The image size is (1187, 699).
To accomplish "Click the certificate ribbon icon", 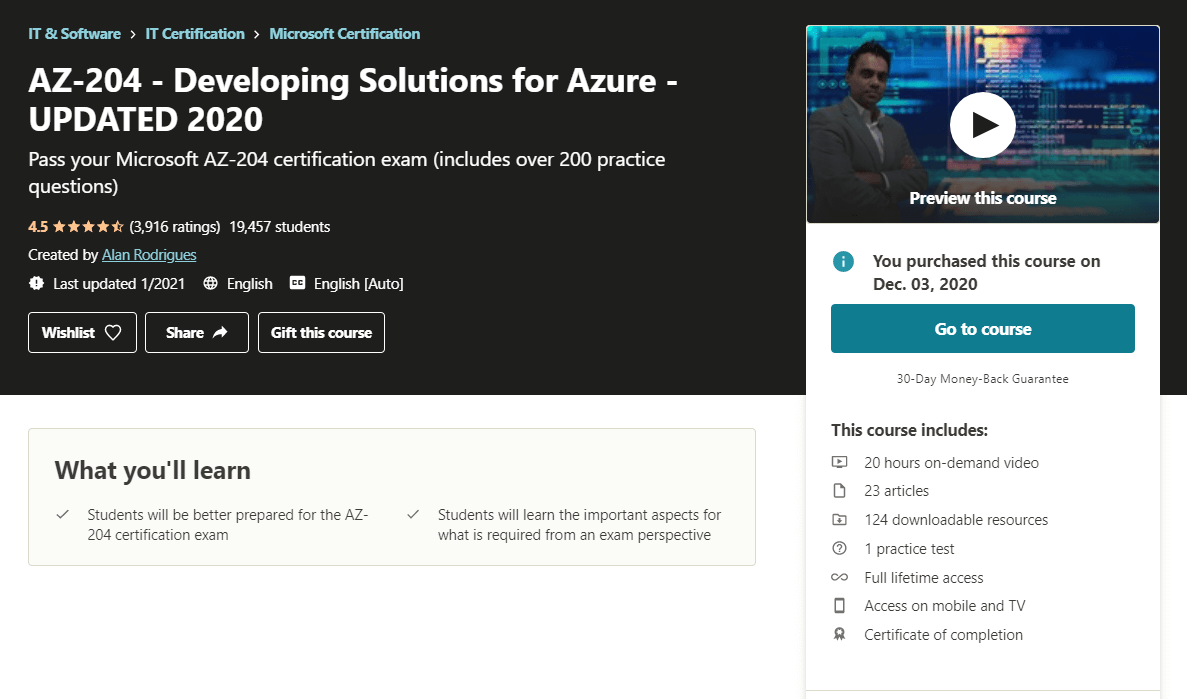I will coord(840,635).
